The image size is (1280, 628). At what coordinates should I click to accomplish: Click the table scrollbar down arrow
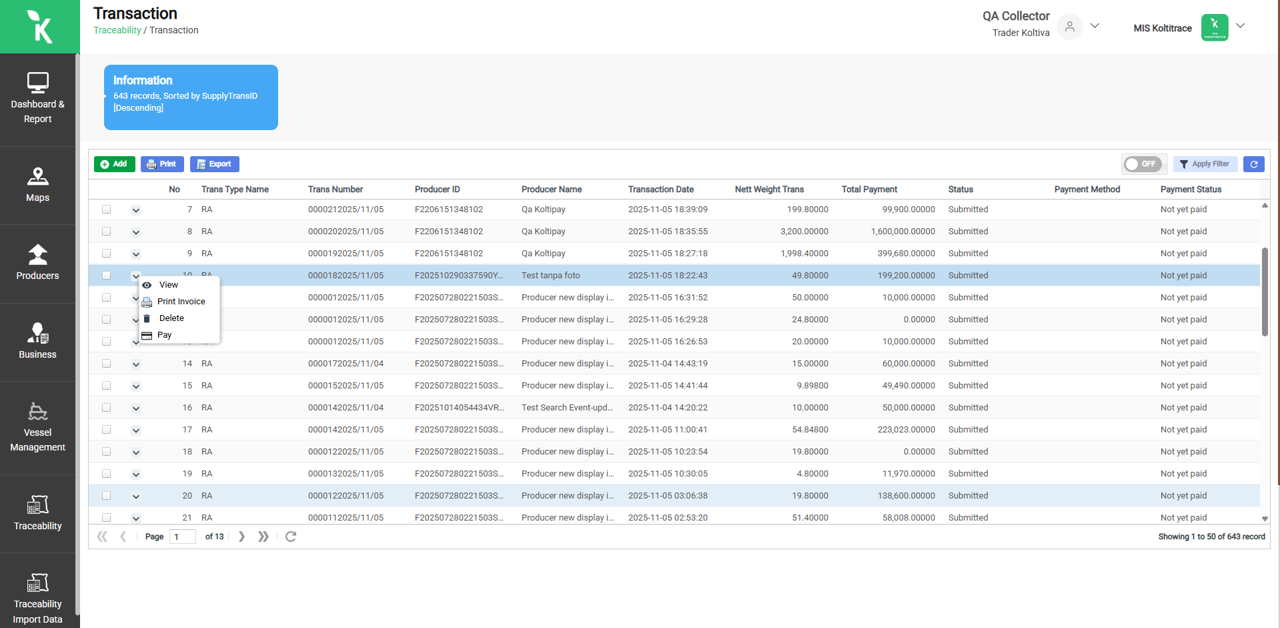point(1265,519)
